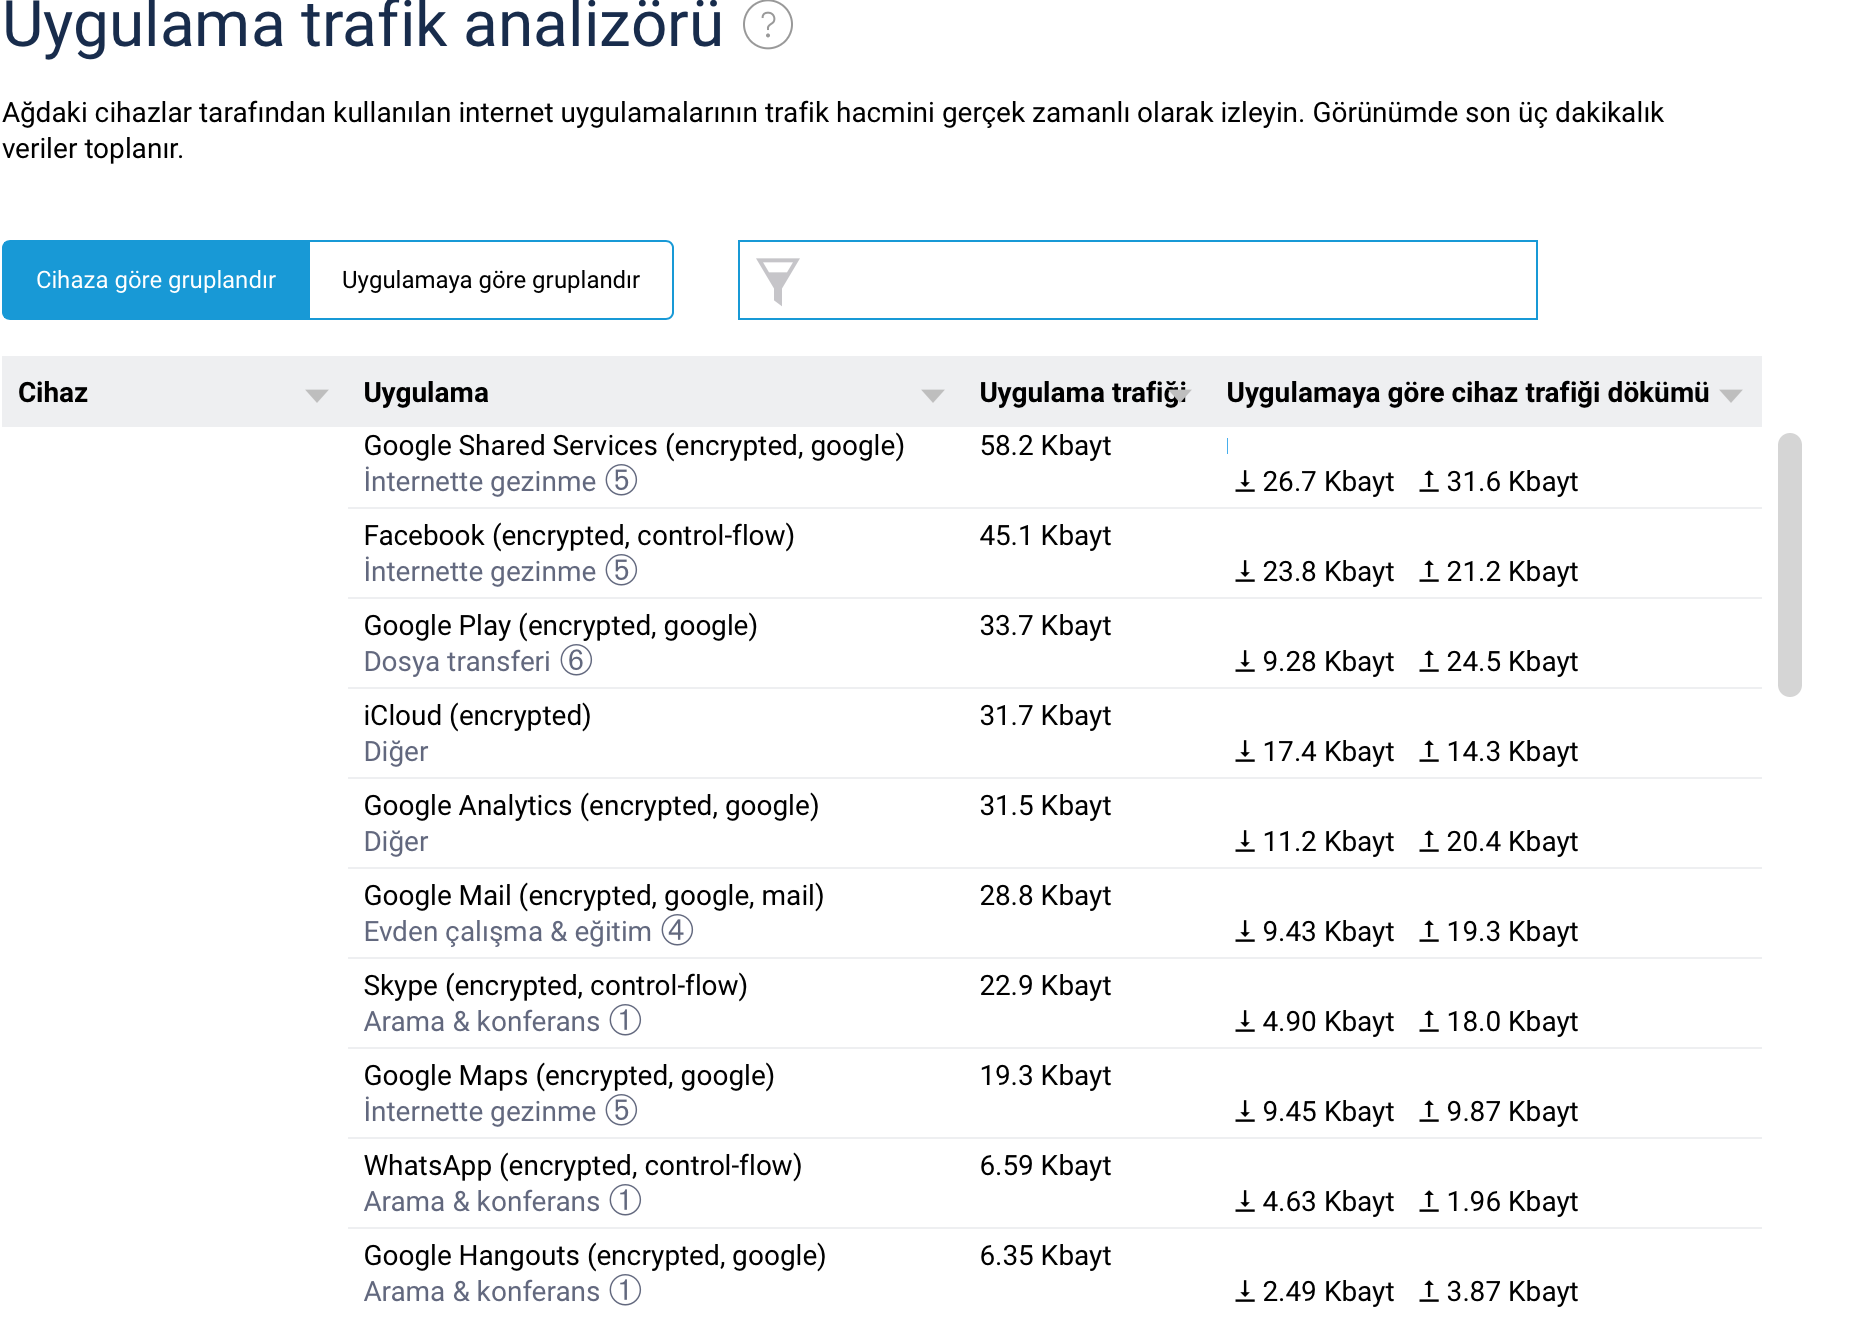This screenshot has height=1342, width=1852.
Task: Click the 45.1 Kbayt traffic value
Action: click(1045, 536)
